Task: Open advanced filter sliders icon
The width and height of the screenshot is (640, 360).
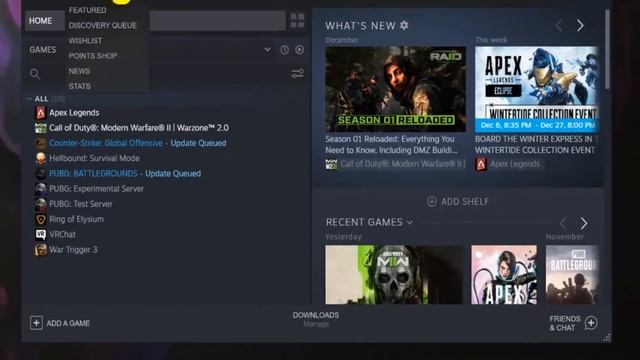Action: 298,73
